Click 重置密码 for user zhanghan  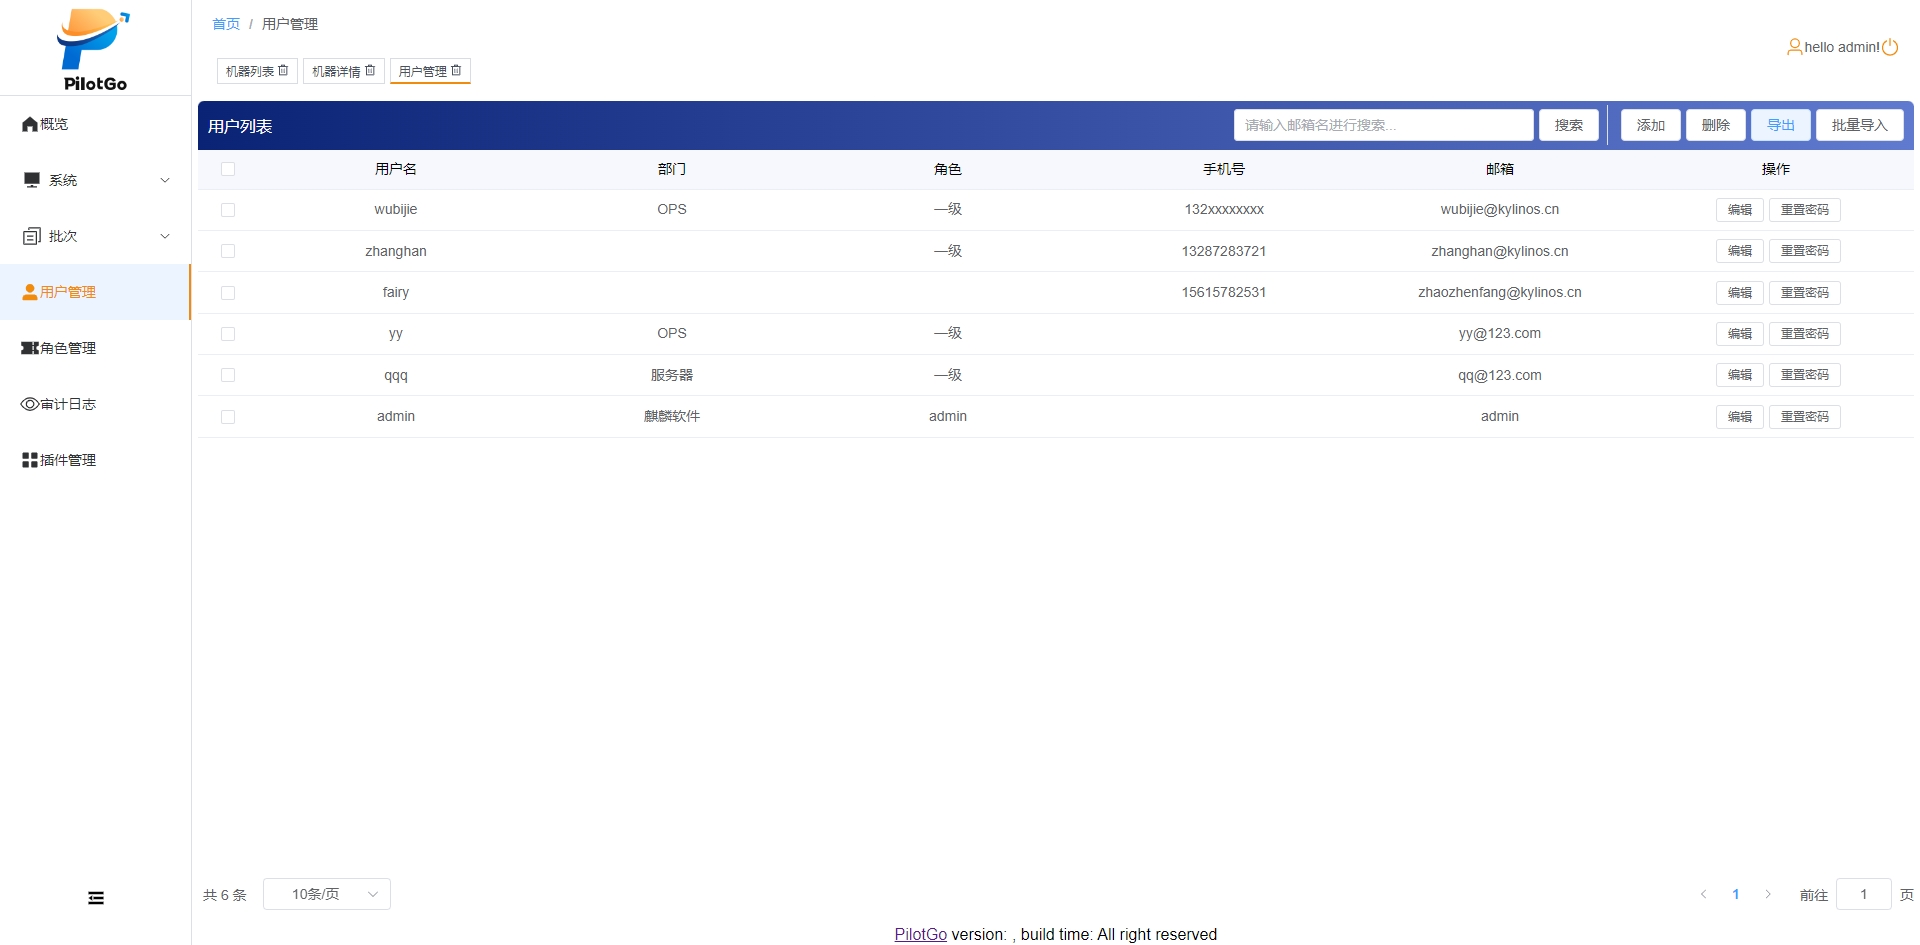pyautogui.click(x=1804, y=251)
